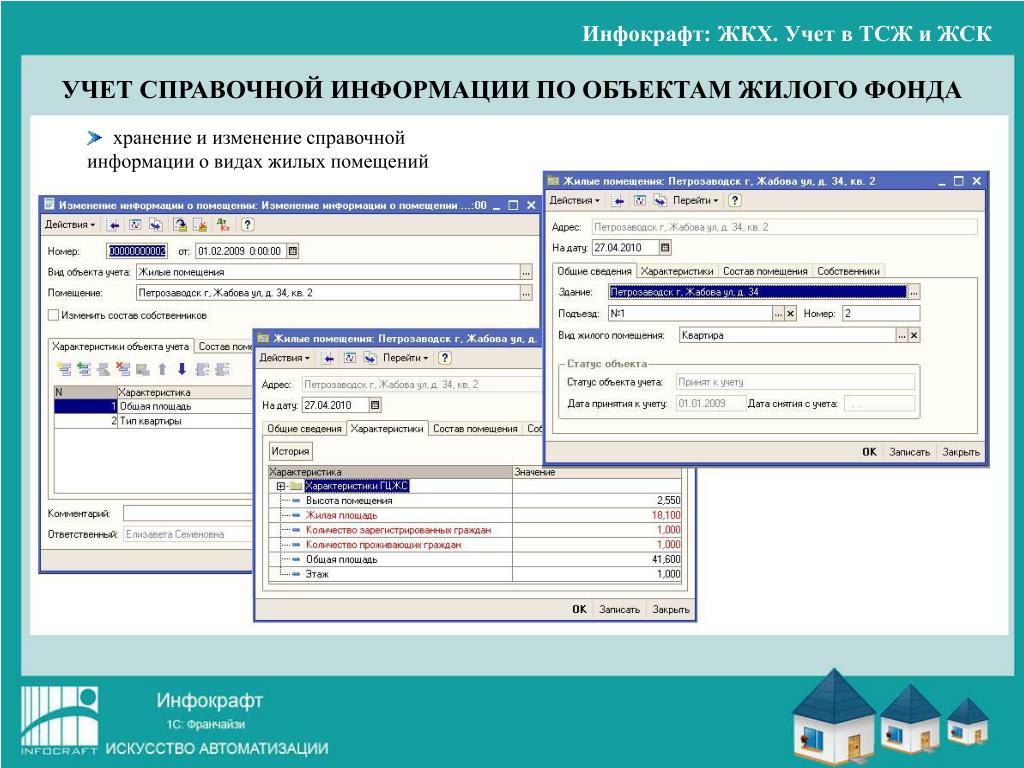Select the Этаж row
1024x768 pixels.
point(475,574)
